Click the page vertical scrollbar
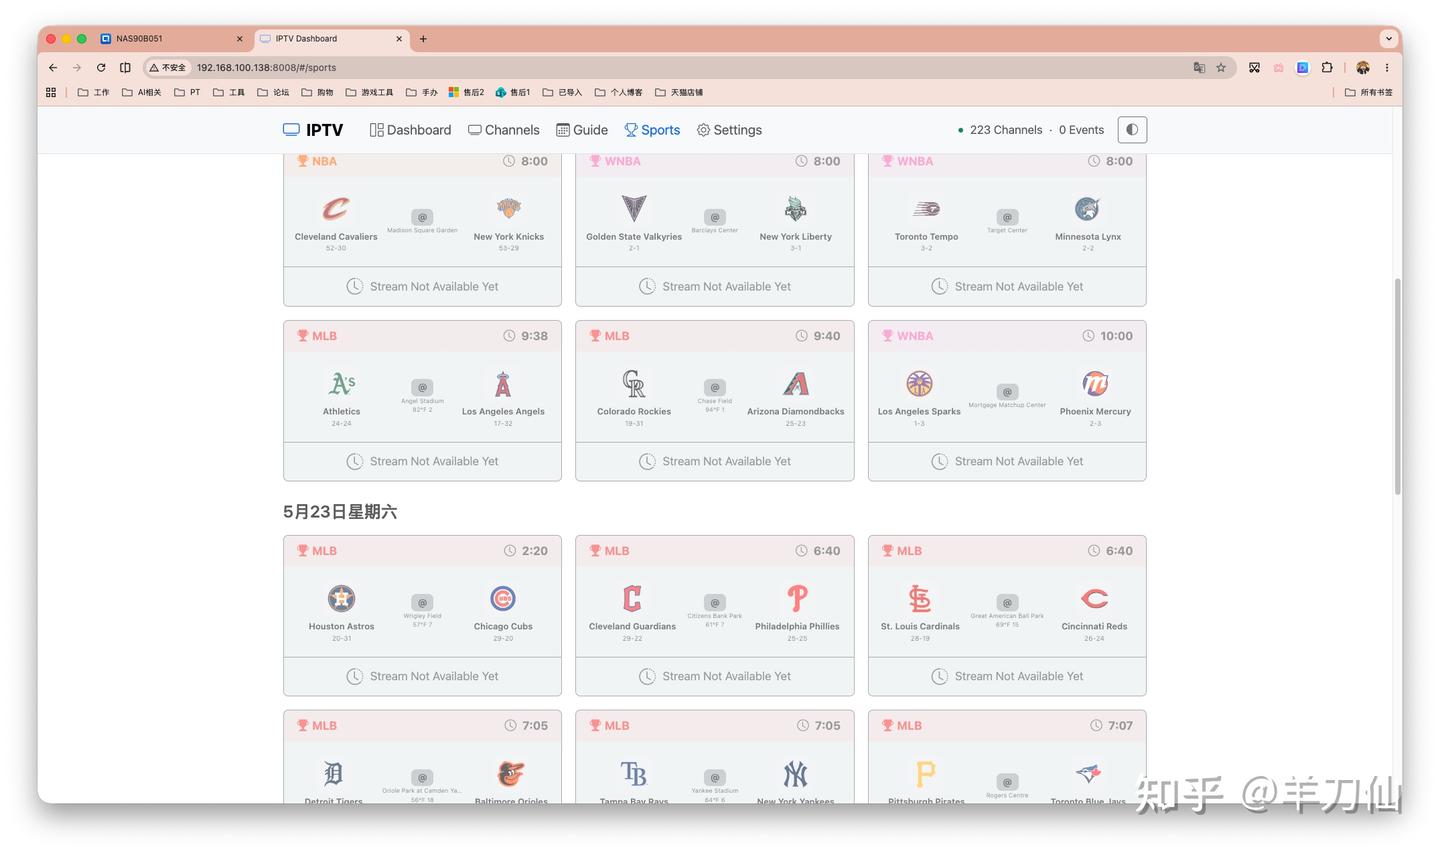Screen dimensions: 1440x853 1397,385
